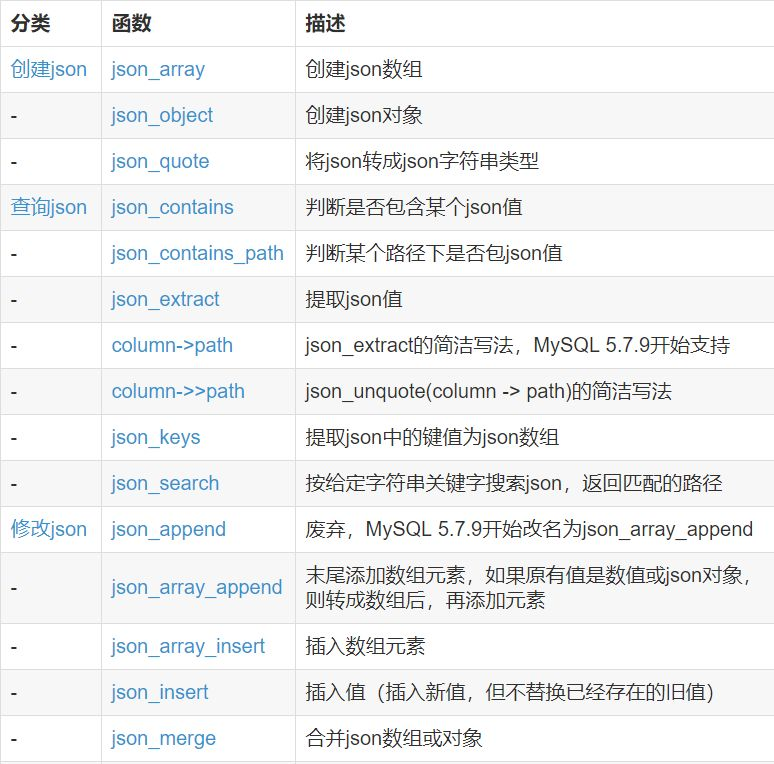
Task: Select the 插入值 description for json_insert
Action: coord(510,691)
